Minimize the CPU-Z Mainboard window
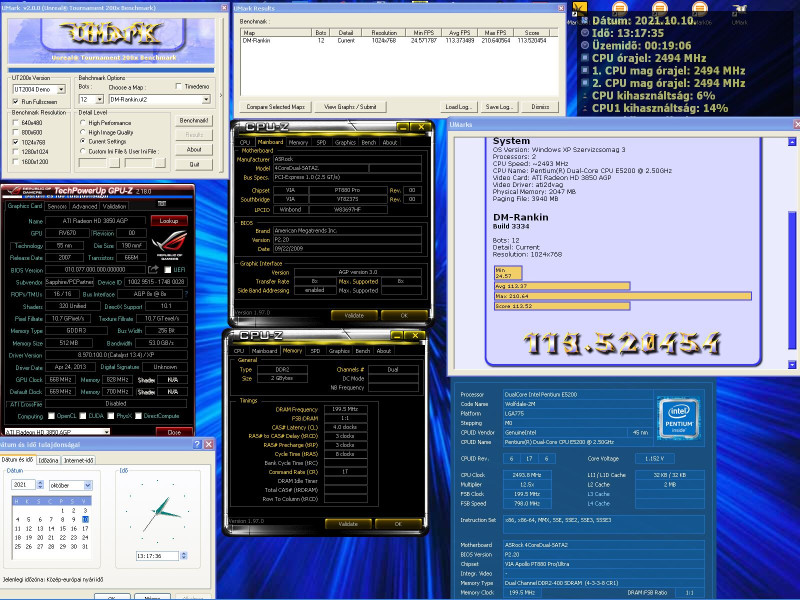The width and height of the screenshot is (800, 600). click(x=403, y=127)
